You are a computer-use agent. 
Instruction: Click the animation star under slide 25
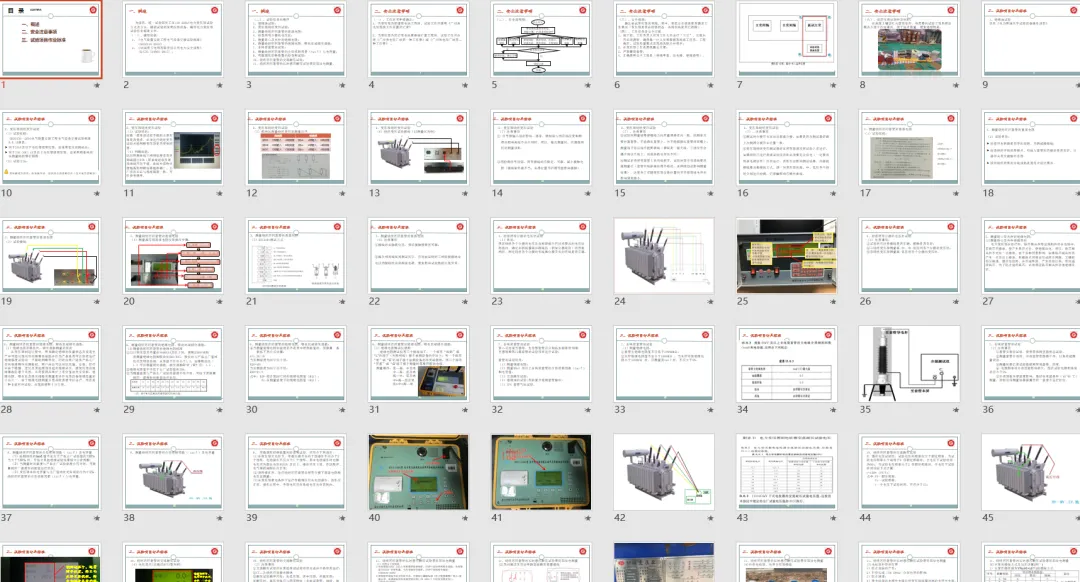[x=833, y=302]
